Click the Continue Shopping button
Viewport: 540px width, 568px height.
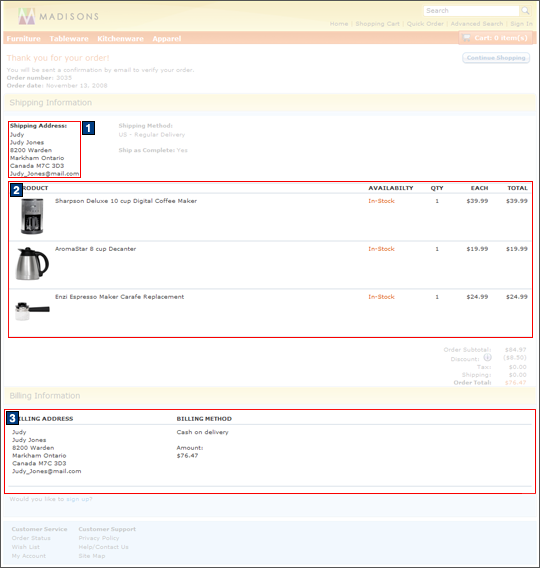point(496,58)
